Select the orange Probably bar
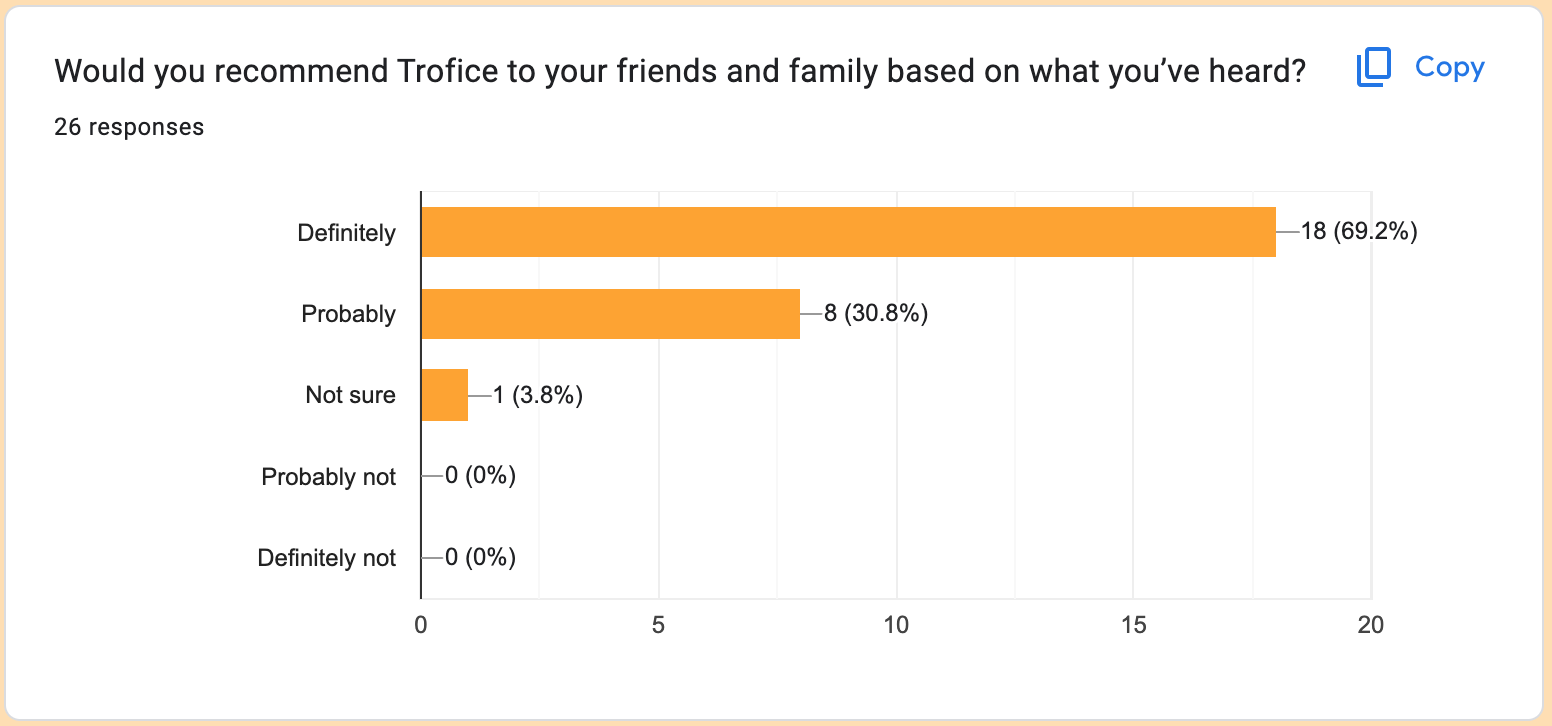 pos(610,314)
